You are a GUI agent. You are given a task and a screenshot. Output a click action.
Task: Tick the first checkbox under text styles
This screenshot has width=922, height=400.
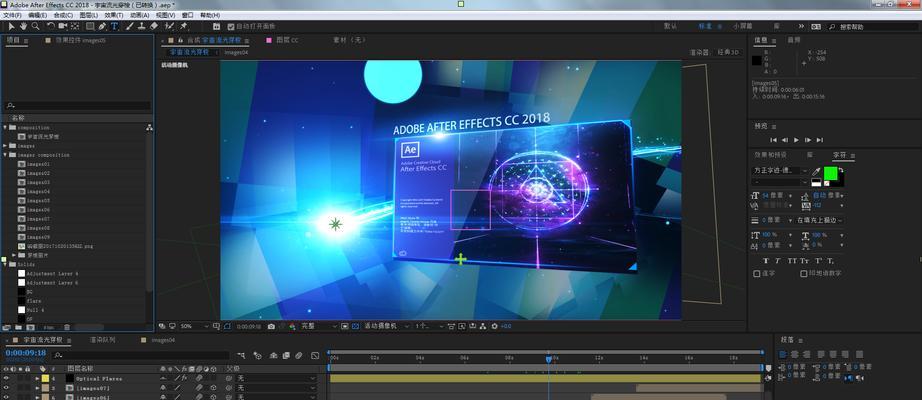(757, 274)
